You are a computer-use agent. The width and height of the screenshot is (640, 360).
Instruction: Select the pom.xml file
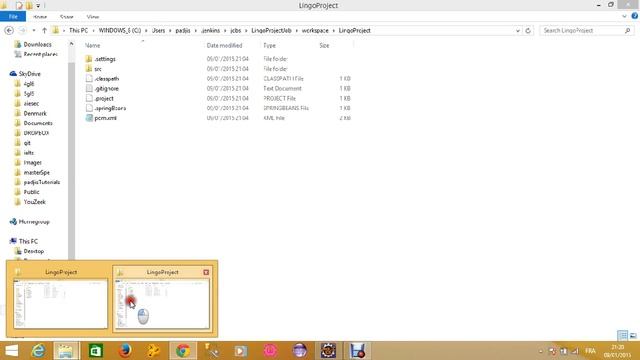pos(105,118)
